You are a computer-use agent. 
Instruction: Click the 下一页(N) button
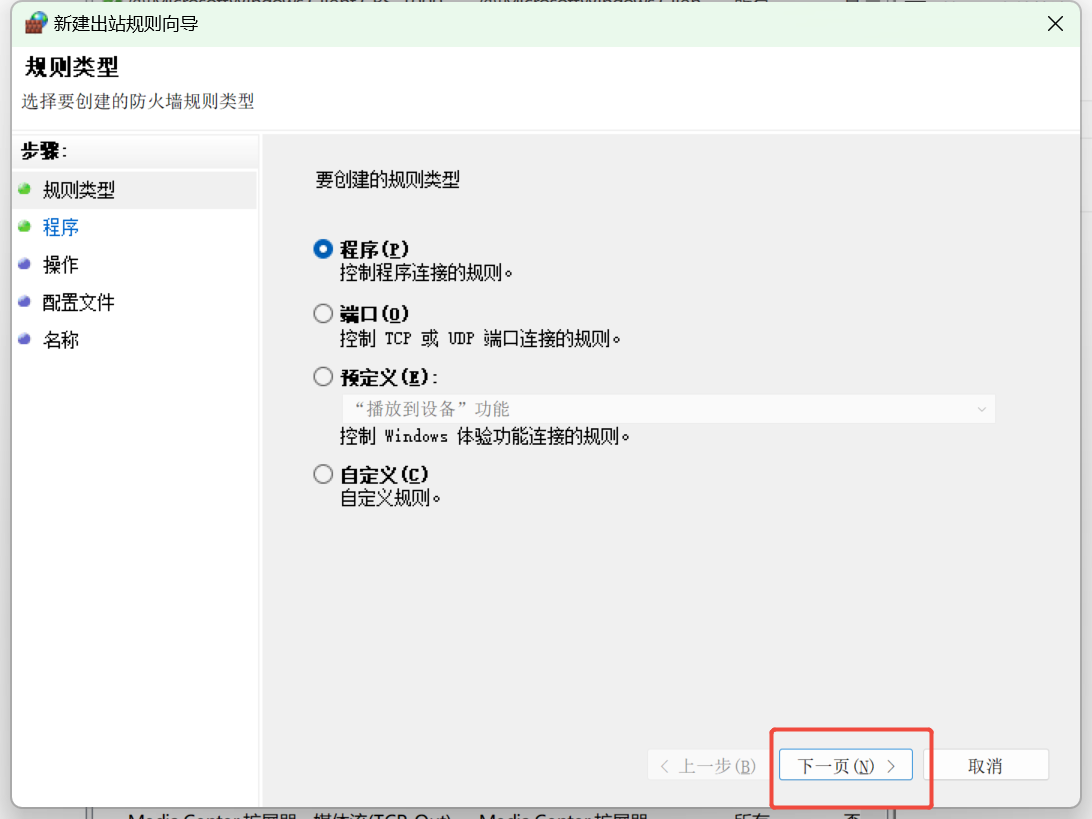[x=845, y=765]
